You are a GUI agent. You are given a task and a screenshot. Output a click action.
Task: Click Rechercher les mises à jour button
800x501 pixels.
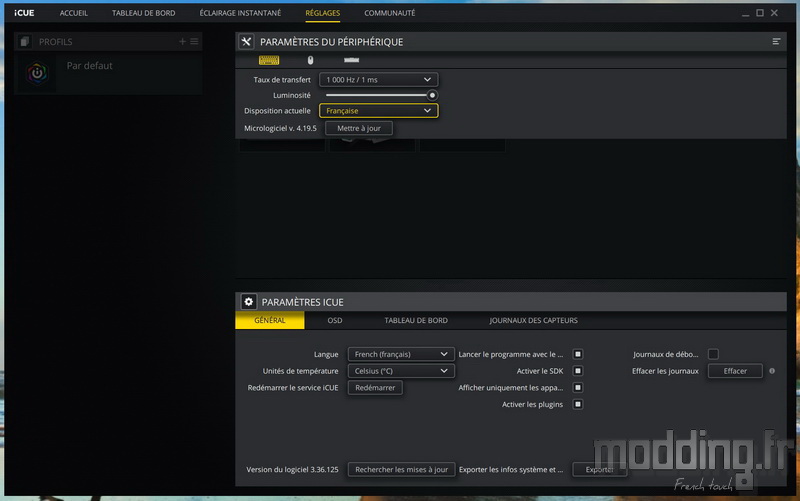click(x=401, y=469)
